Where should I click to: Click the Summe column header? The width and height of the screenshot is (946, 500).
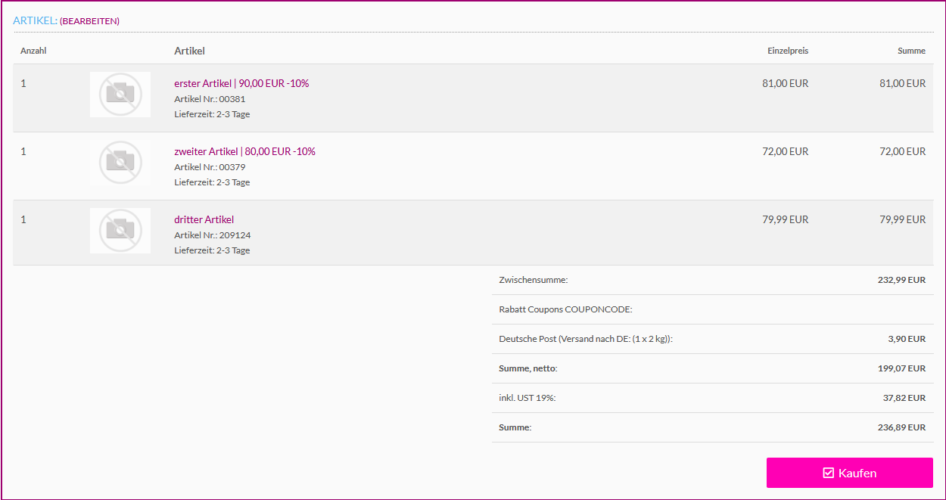(912, 51)
